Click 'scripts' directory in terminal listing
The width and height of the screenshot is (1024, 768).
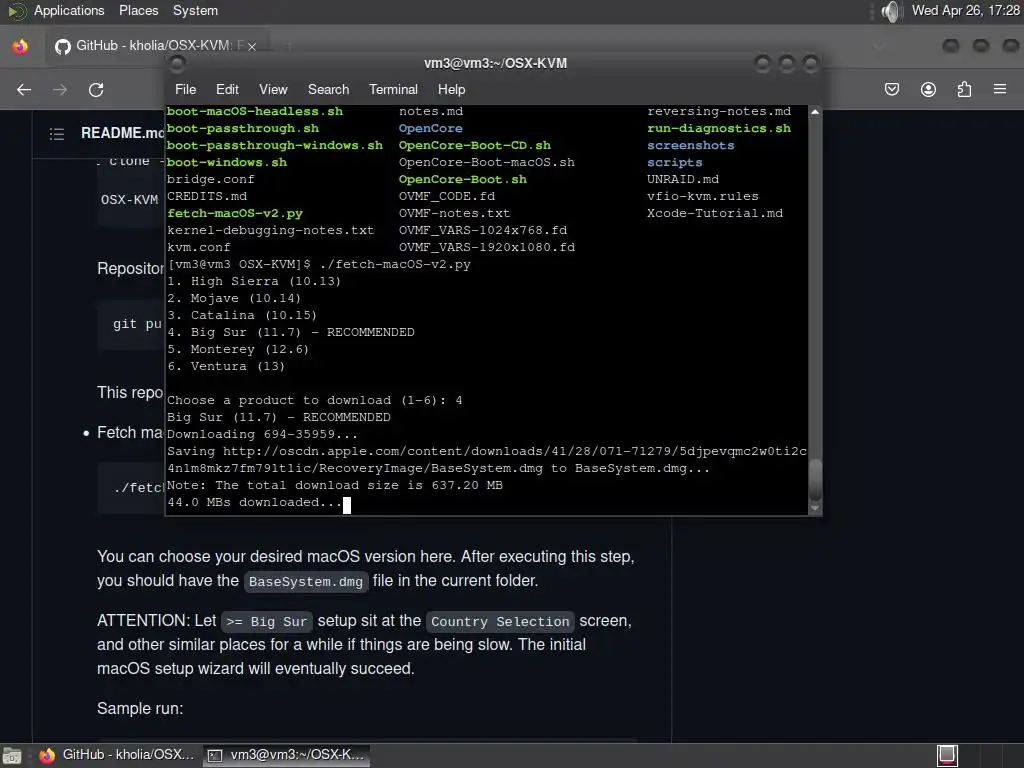click(x=675, y=163)
